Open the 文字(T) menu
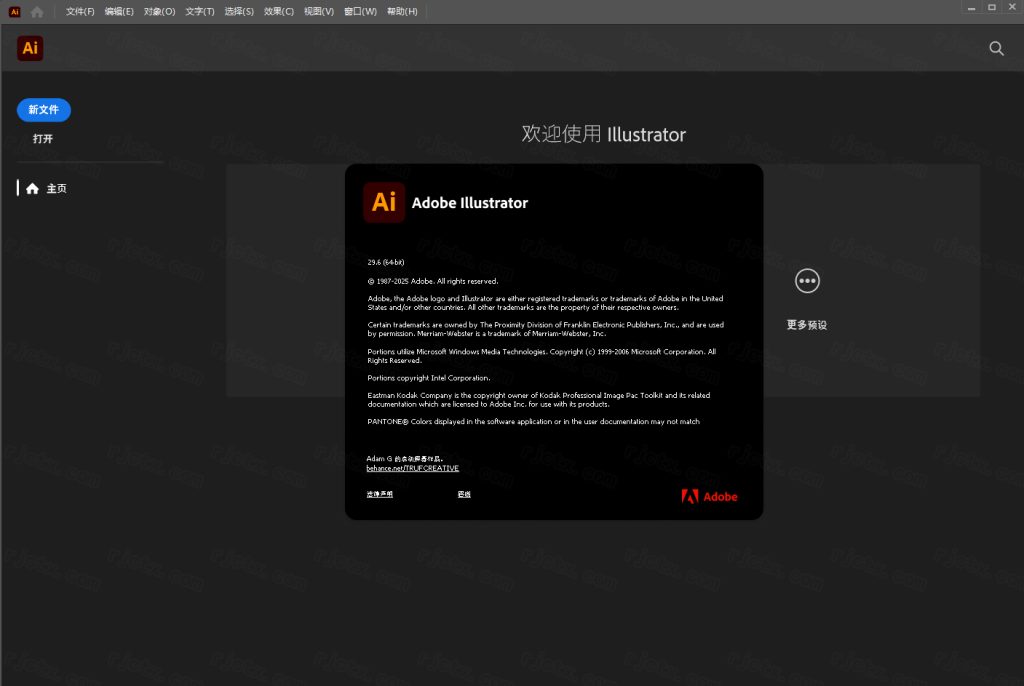The height and width of the screenshot is (686, 1024). pos(200,12)
